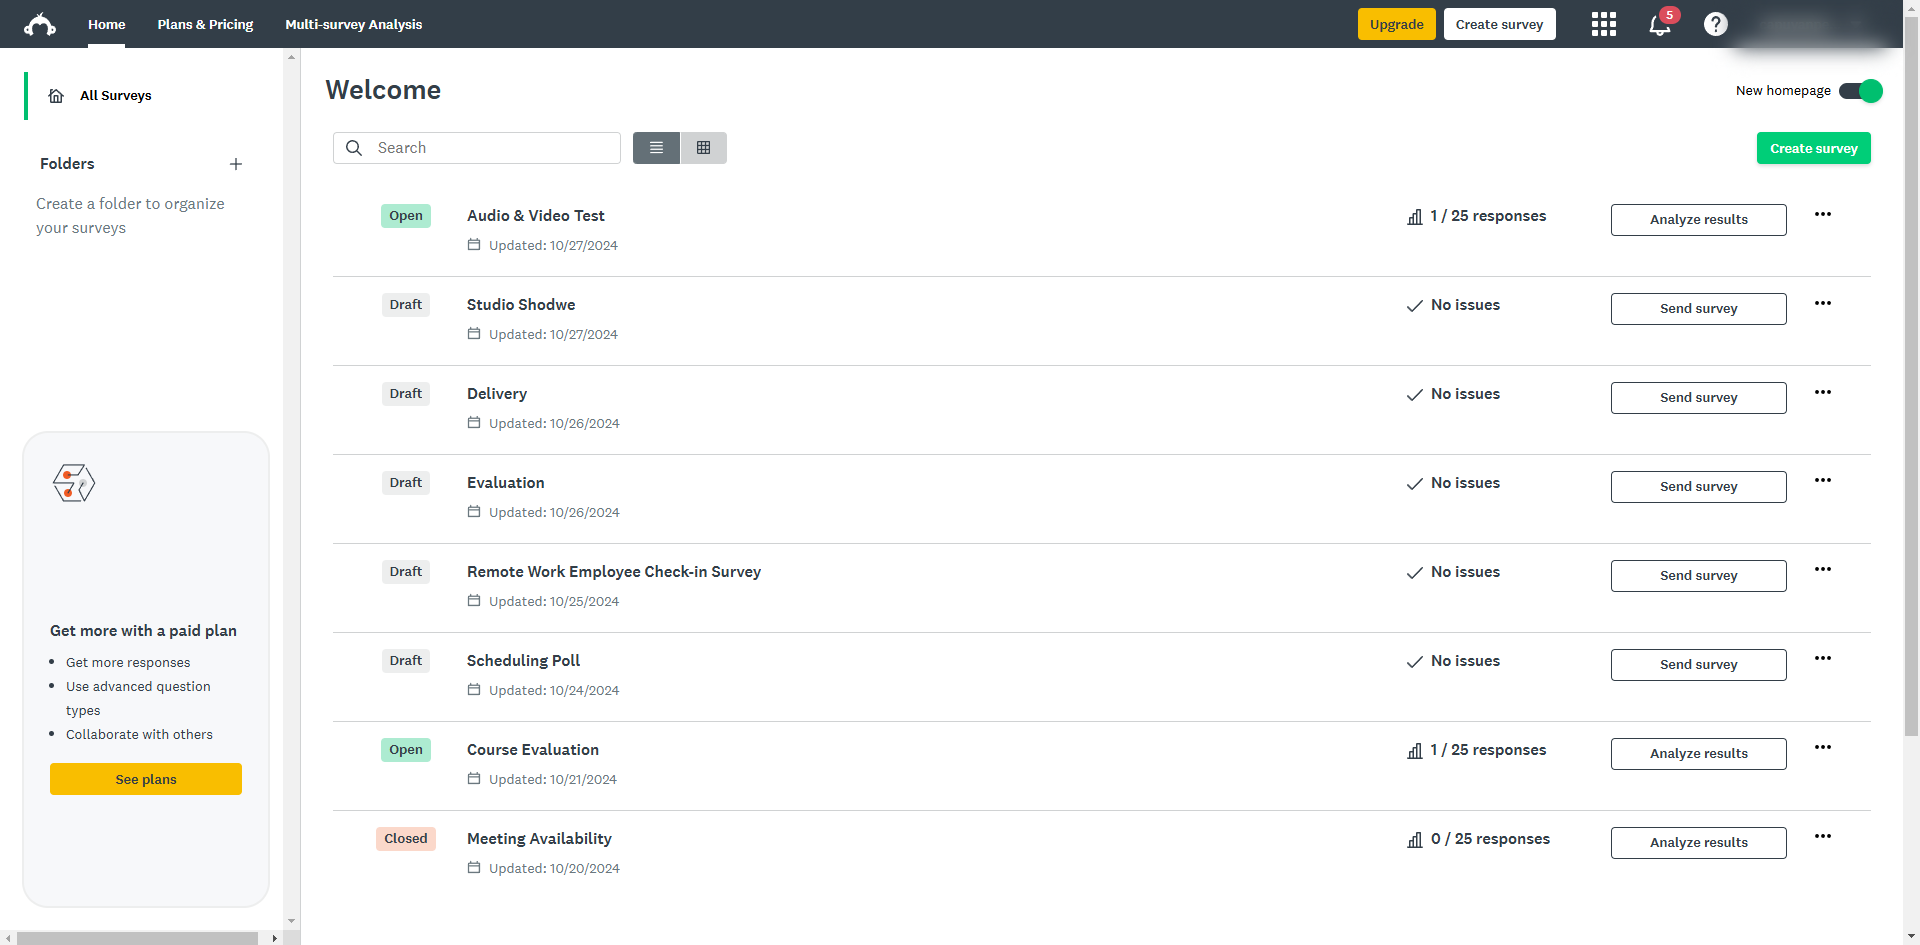Click the SurveyMonkey logo icon

click(x=40, y=24)
